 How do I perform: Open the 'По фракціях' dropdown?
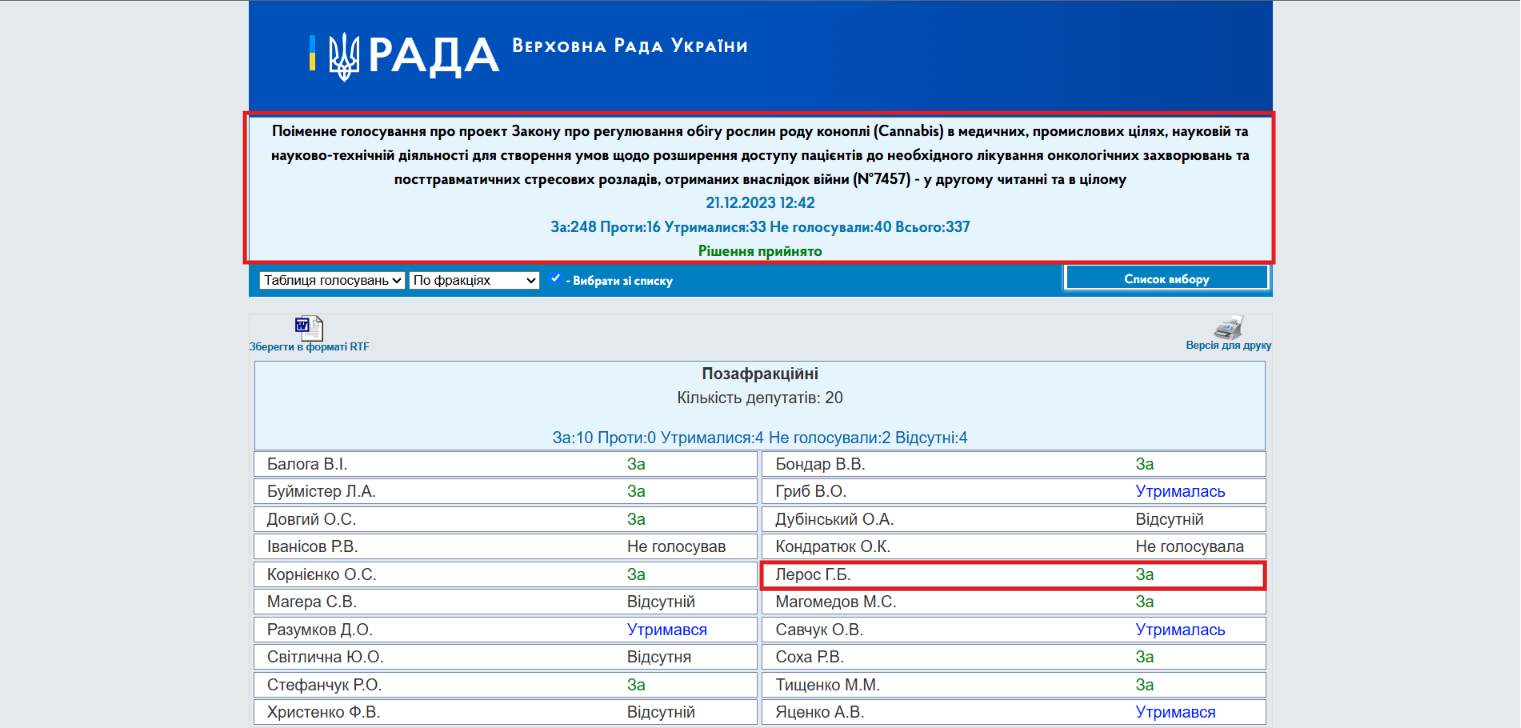pyautogui.click(x=475, y=281)
